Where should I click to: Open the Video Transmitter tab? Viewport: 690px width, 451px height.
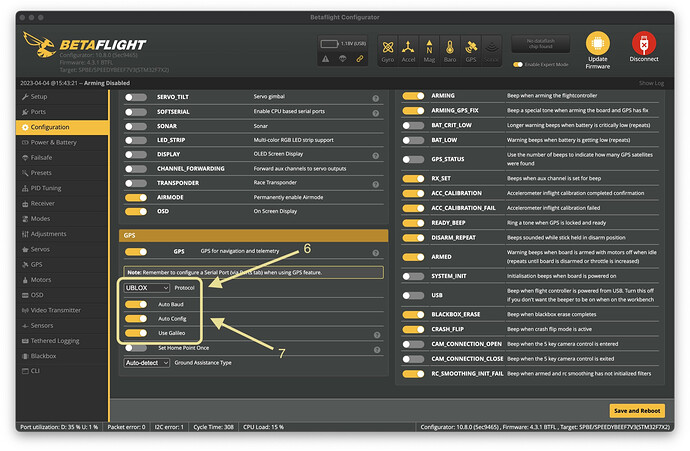tap(62, 310)
